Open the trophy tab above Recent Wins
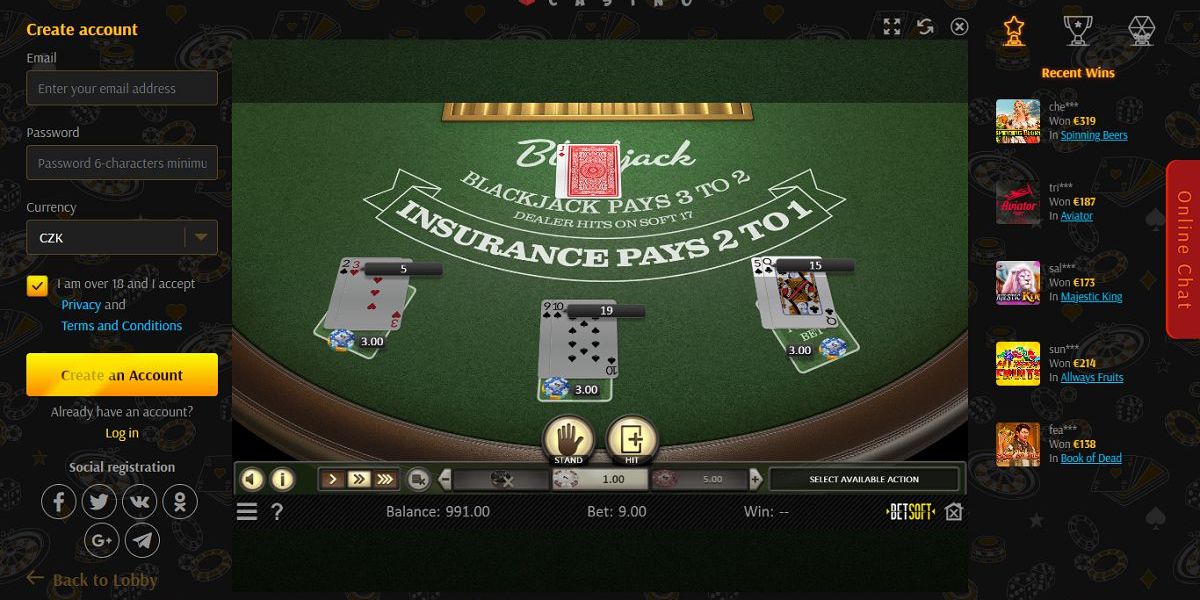 pyautogui.click(x=1077, y=30)
